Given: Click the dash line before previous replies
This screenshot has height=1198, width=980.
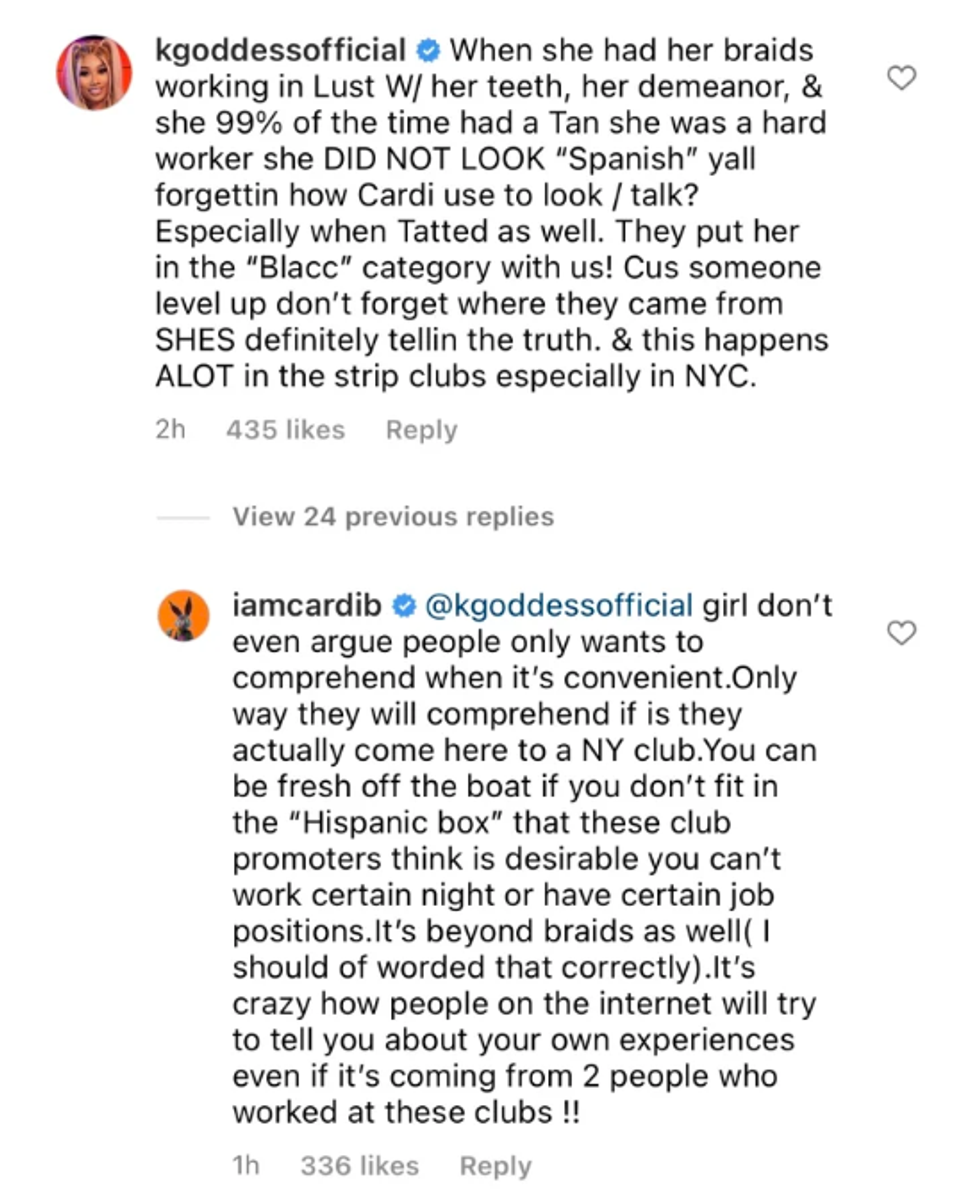Looking at the screenshot, I should click(183, 517).
